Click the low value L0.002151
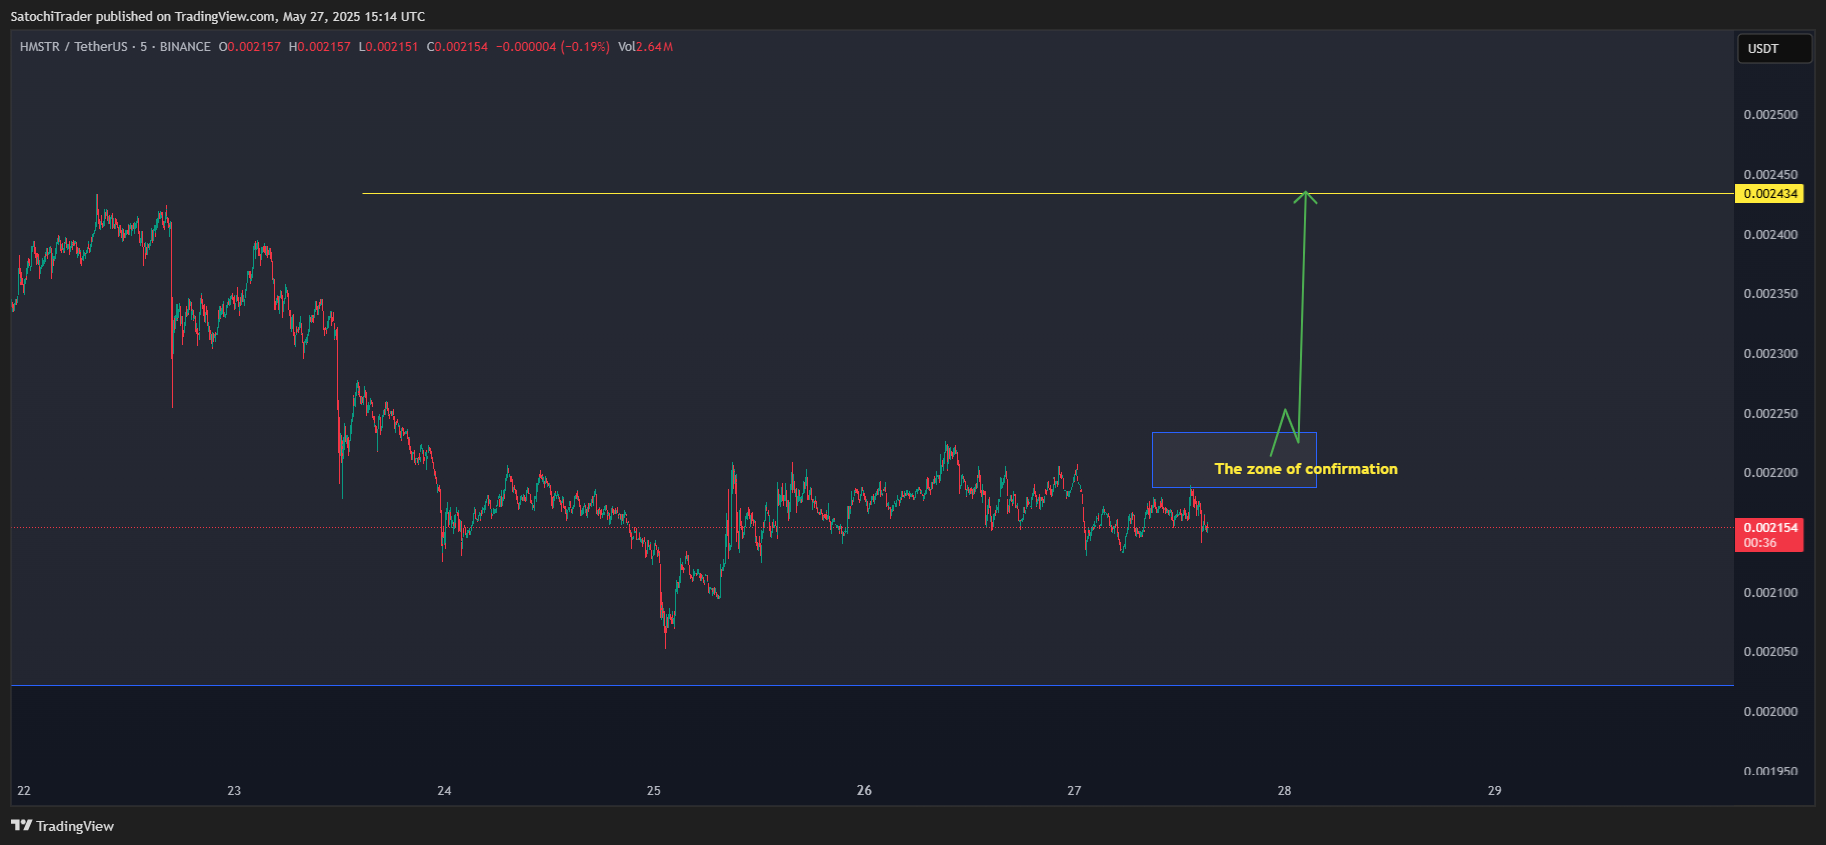This screenshot has width=1826, height=845. click(389, 47)
